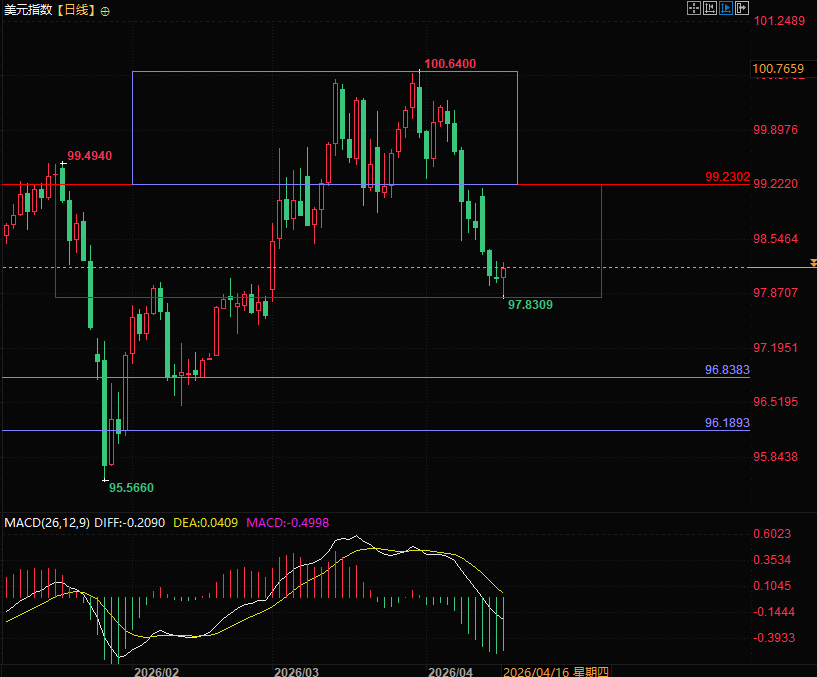Click the 美元指数 chart title
The image size is (817, 677).
[x=29, y=10]
